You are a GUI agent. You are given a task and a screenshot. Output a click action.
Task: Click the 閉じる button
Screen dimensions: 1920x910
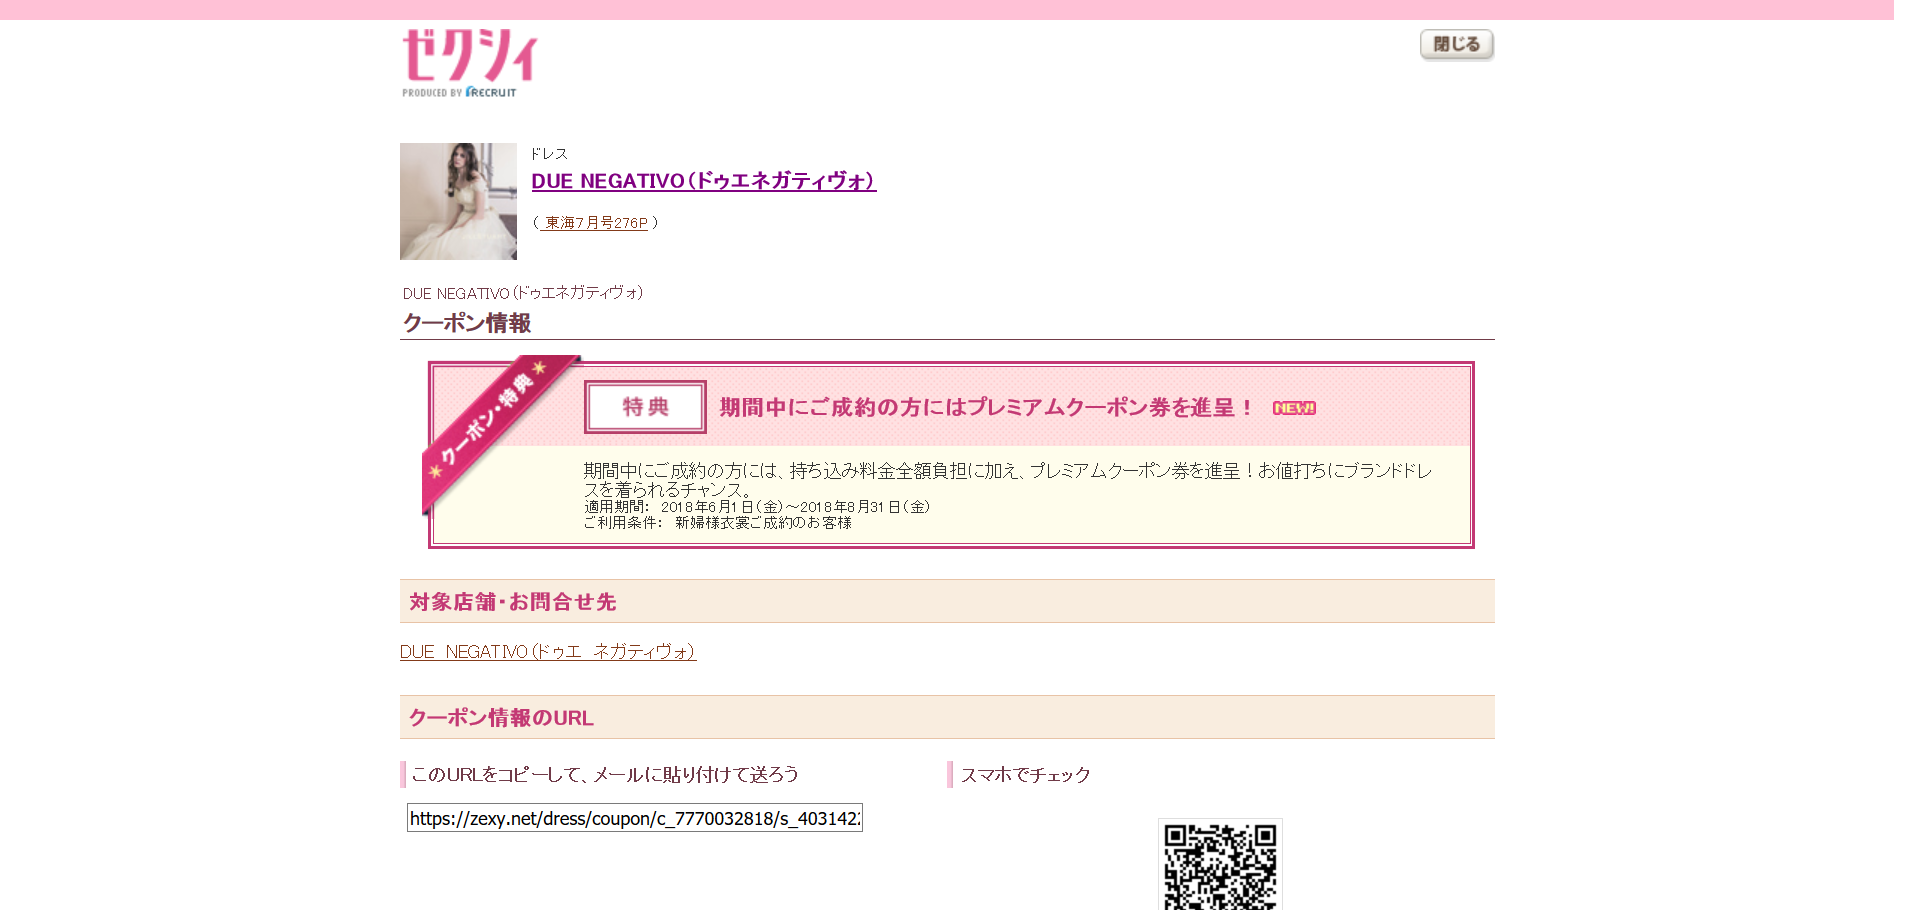[1457, 45]
